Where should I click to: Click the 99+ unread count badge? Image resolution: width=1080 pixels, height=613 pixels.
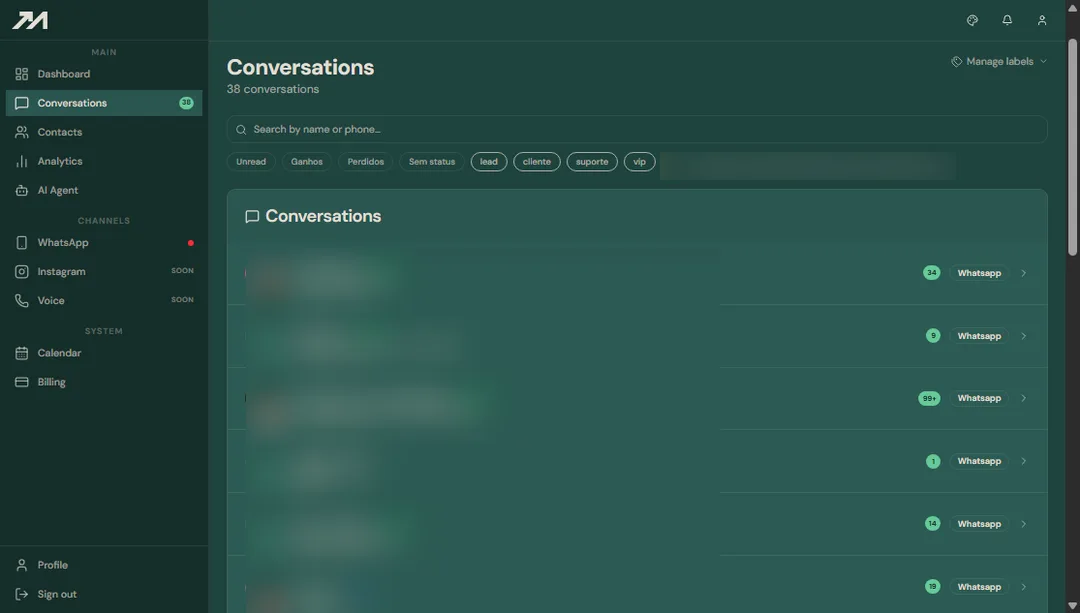(x=929, y=398)
